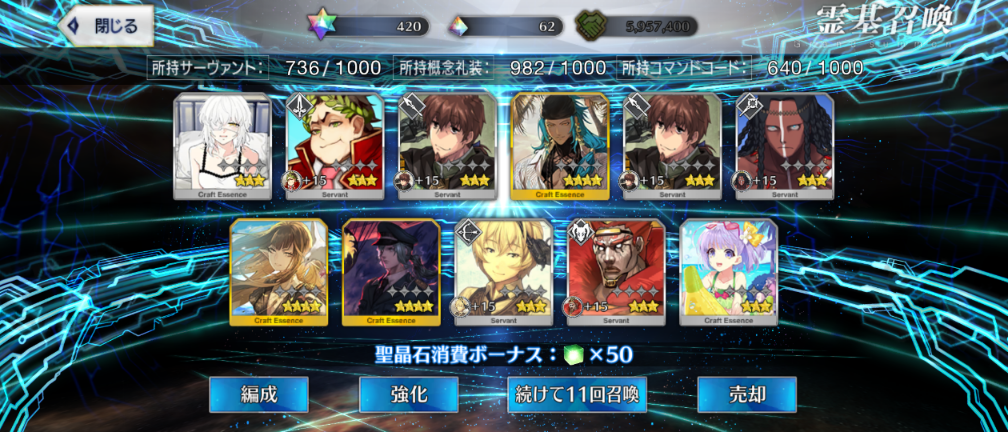Tap the back arrow beside 閉じる

pyautogui.click(x=76, y=26)
